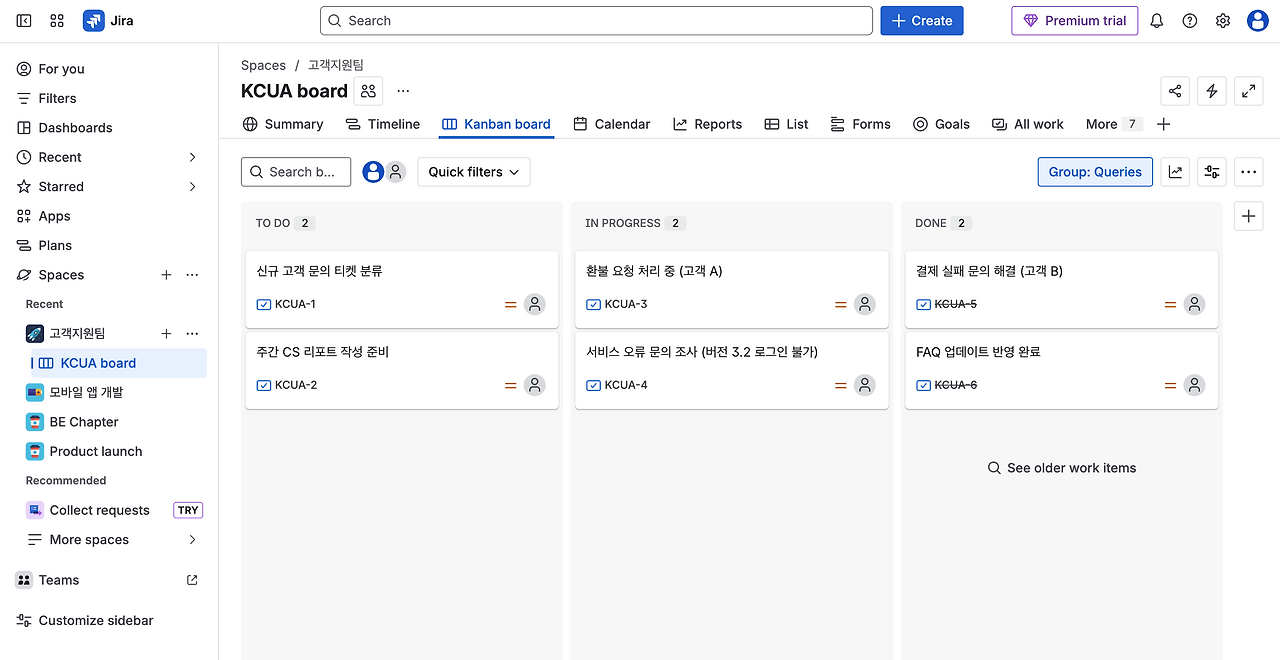The height and width of the screenshot is (660, 1280).
Task: Open the view settings sliders icon
Action: coord(1212,172)
